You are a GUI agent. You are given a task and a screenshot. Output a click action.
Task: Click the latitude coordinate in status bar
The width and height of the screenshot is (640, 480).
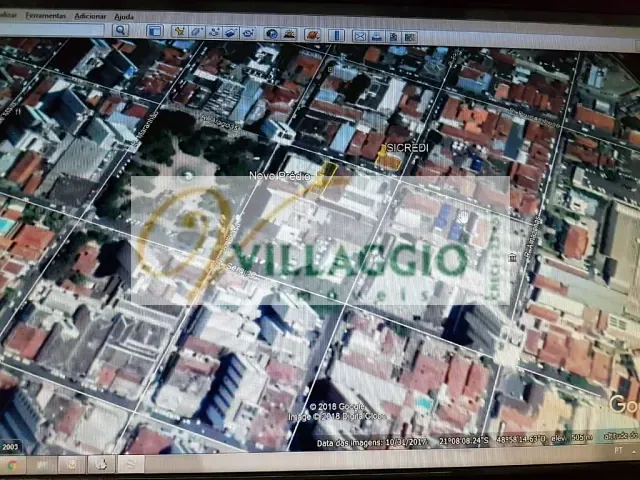click(x=463, y=441)
